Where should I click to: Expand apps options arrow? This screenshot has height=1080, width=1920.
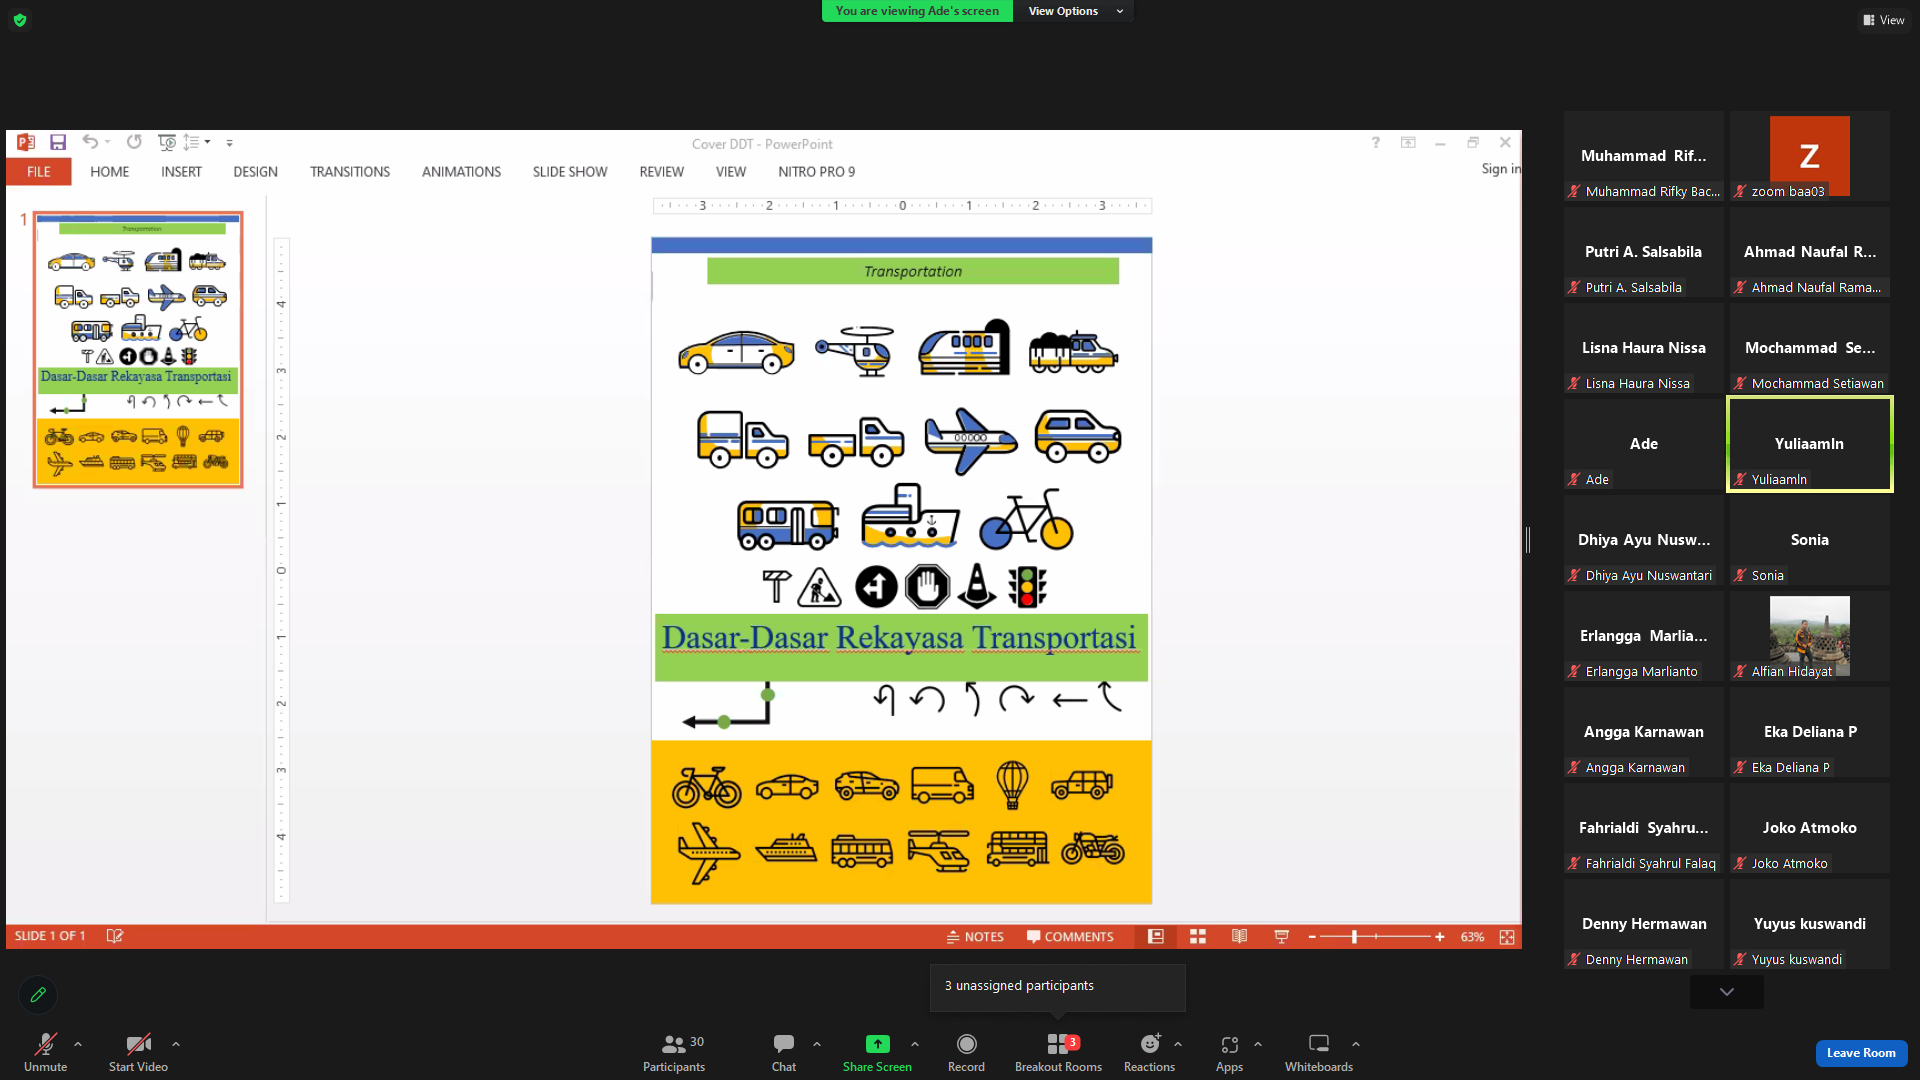coord(1258,1044)
